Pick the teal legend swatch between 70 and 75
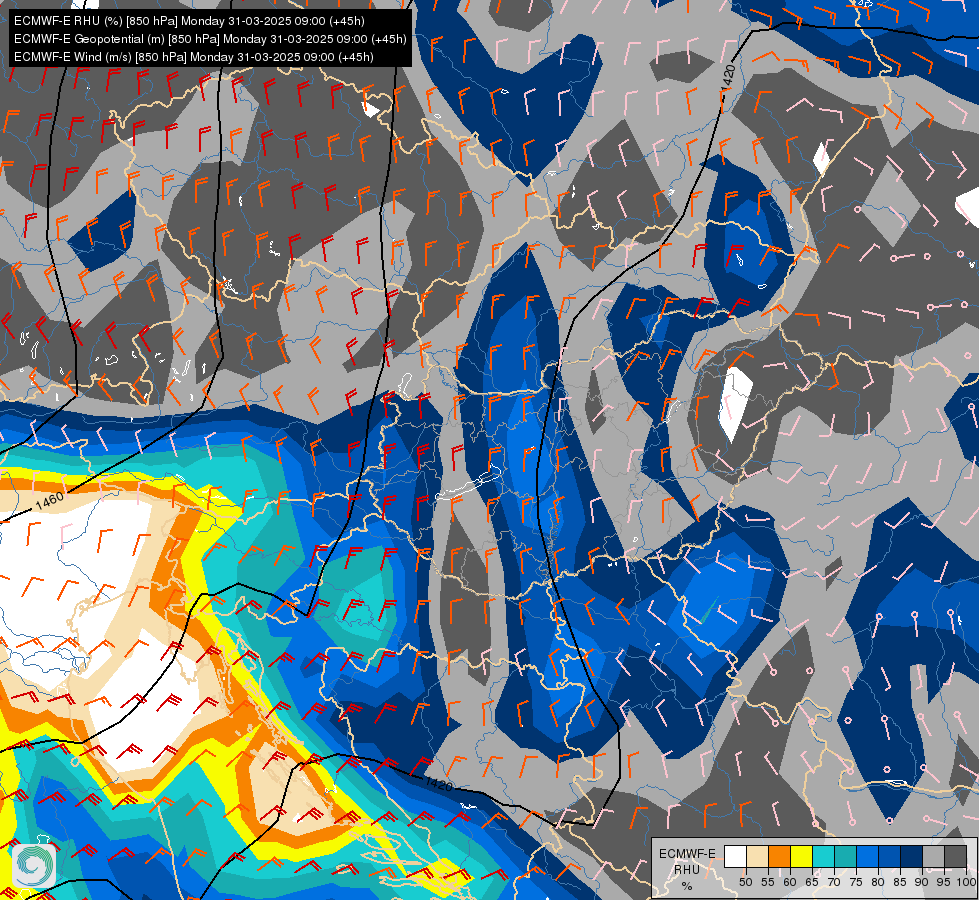979x900 pixels. click(x=845, y=856)
